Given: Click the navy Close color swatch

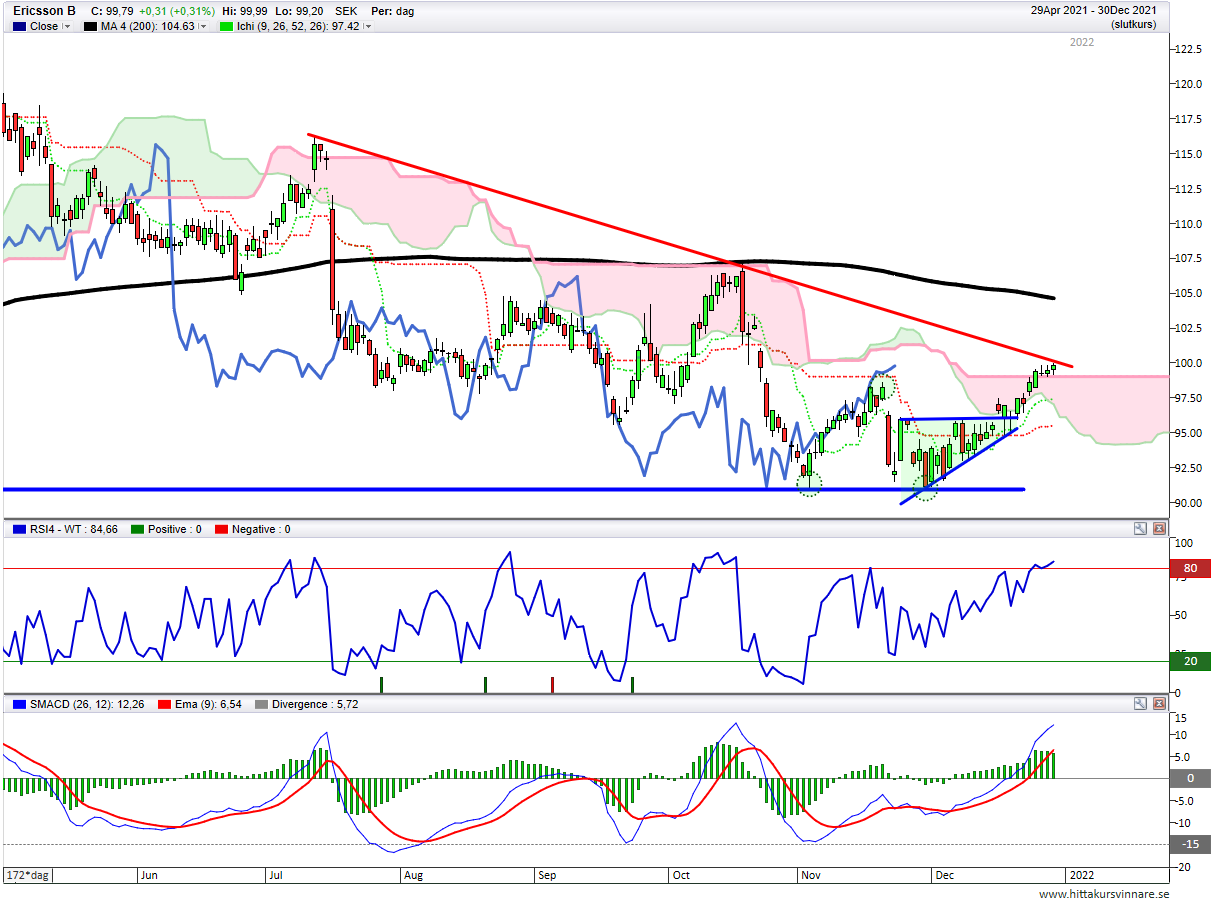Looking at the screenshot, I should pos(17,27).
